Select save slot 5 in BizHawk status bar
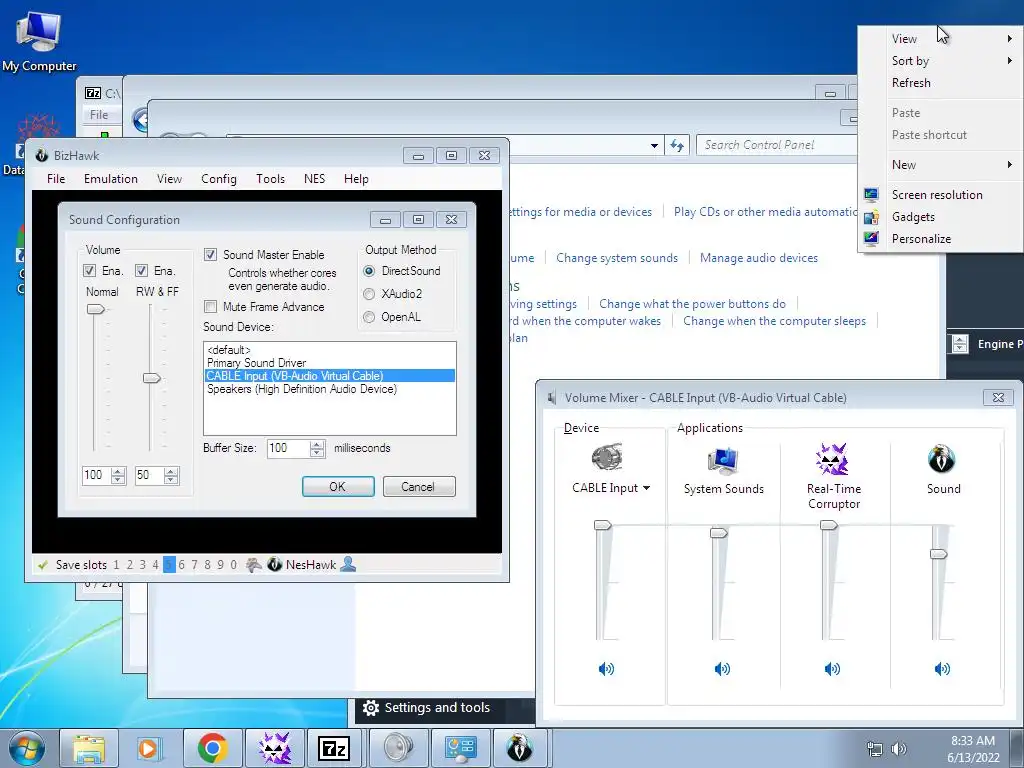 click(x=169, y=564)
